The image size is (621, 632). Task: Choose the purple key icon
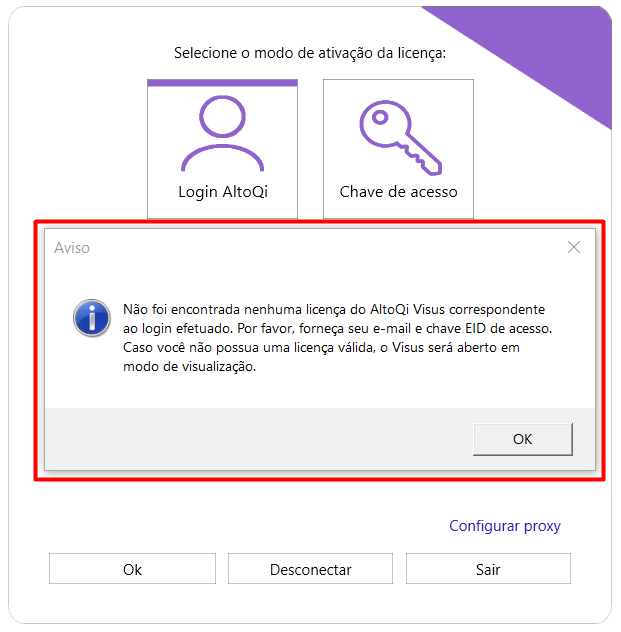coord(401,137)
